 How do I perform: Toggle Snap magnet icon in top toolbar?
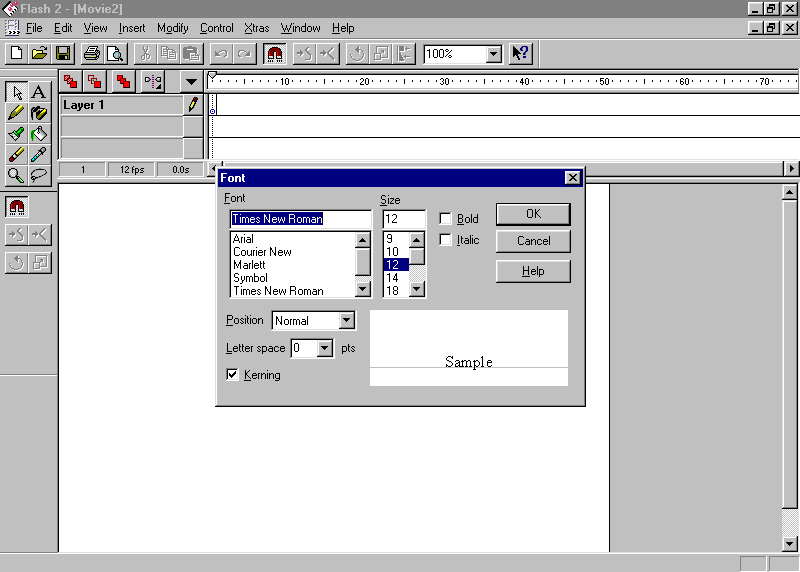click(275, 54)
